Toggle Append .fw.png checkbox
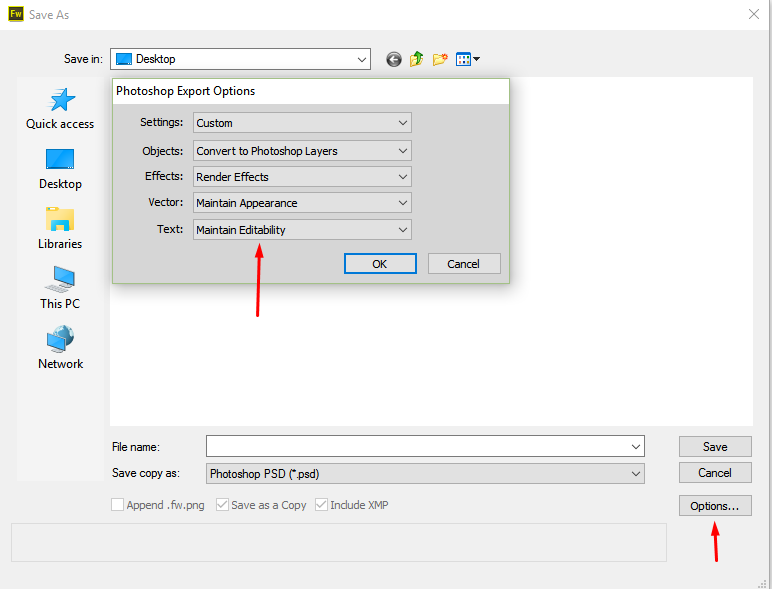Screen dimensions: 772x589 pos(117,505)
